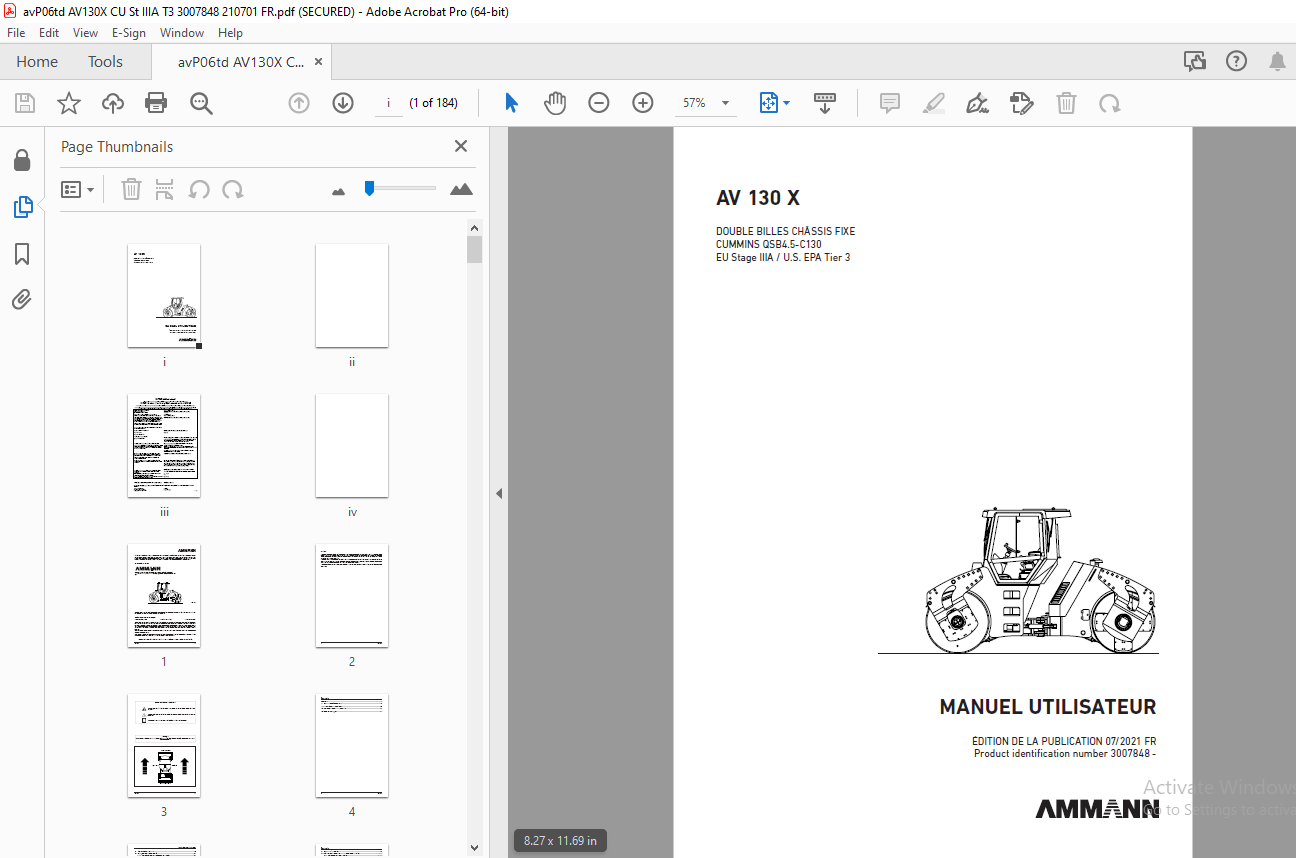Select page 1 thumbnail

coord(164,596)
